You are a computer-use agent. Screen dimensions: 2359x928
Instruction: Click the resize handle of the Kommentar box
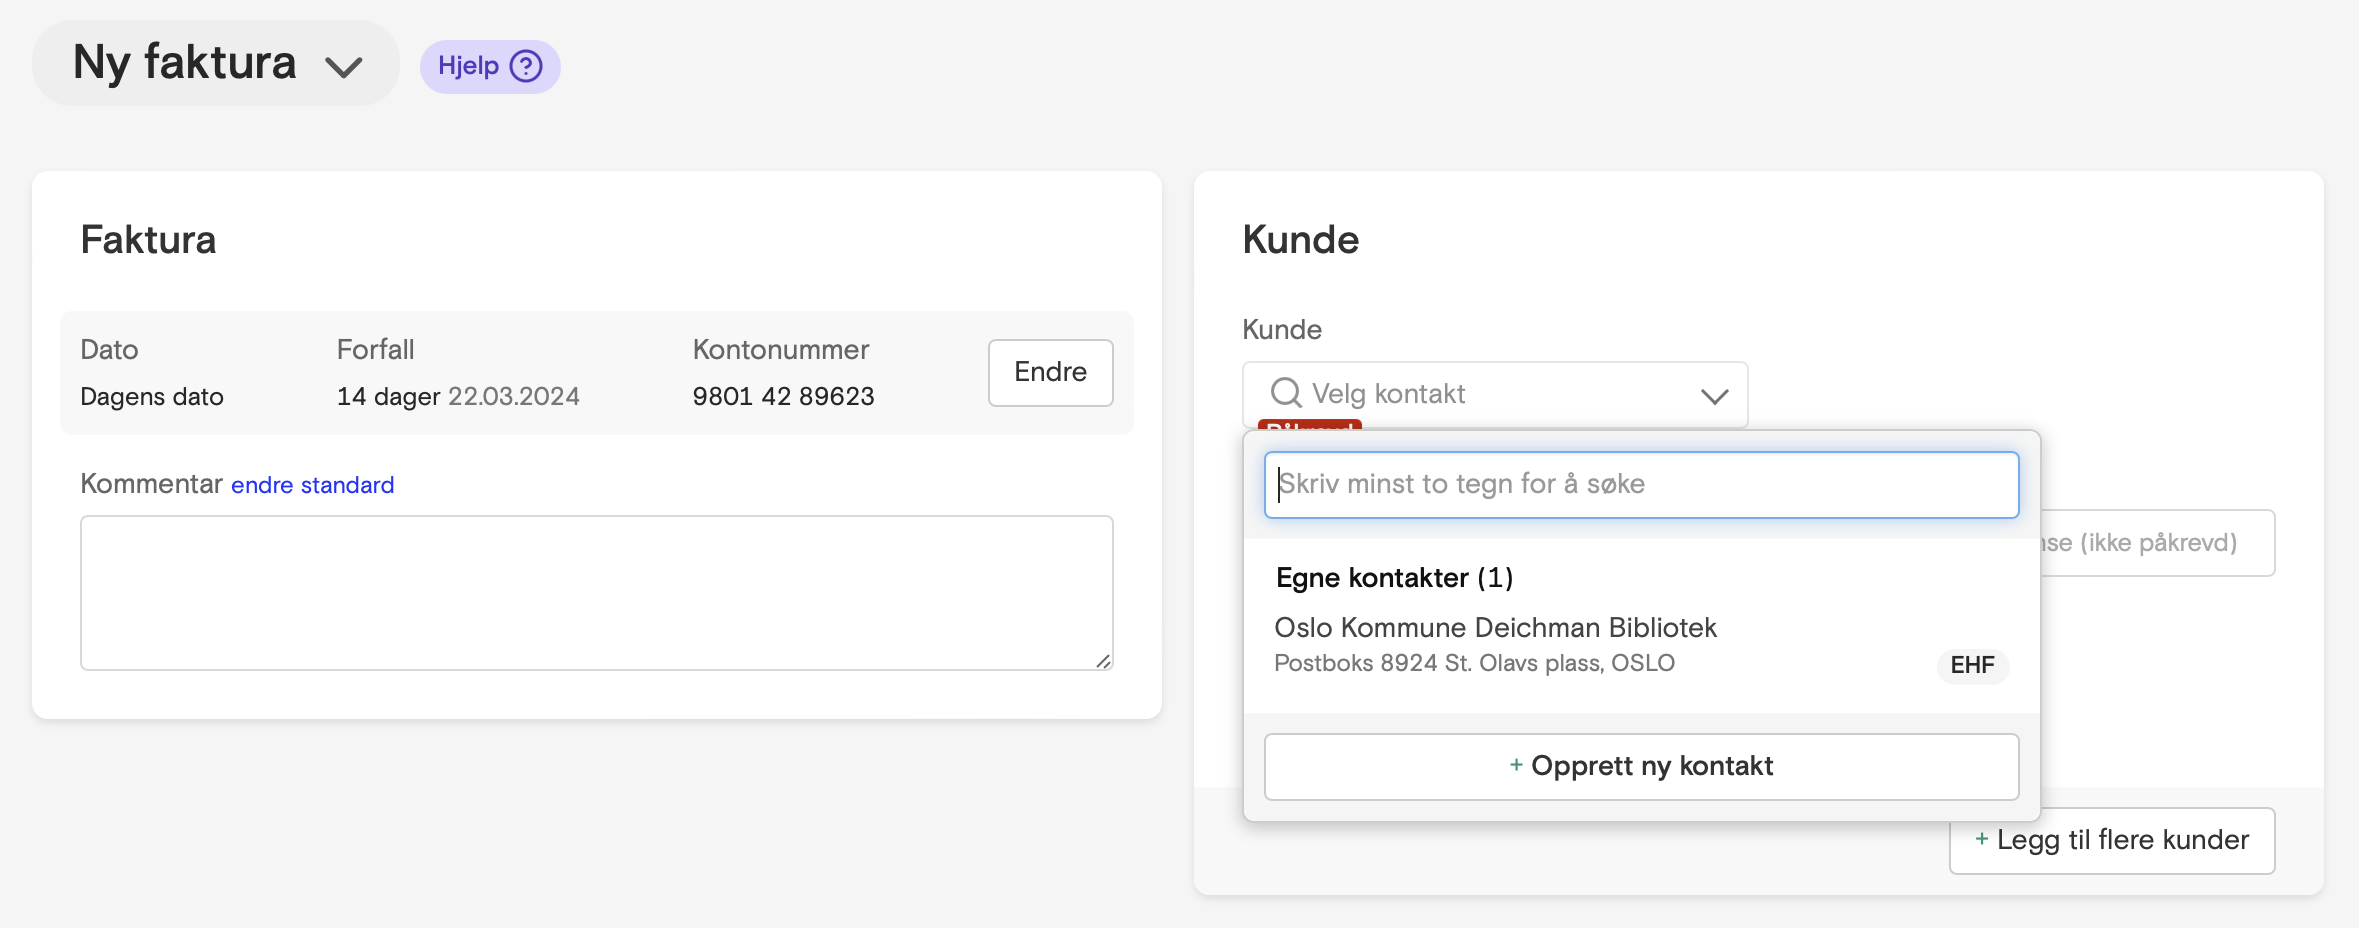pyautogui.click(x=1103, y=660)
